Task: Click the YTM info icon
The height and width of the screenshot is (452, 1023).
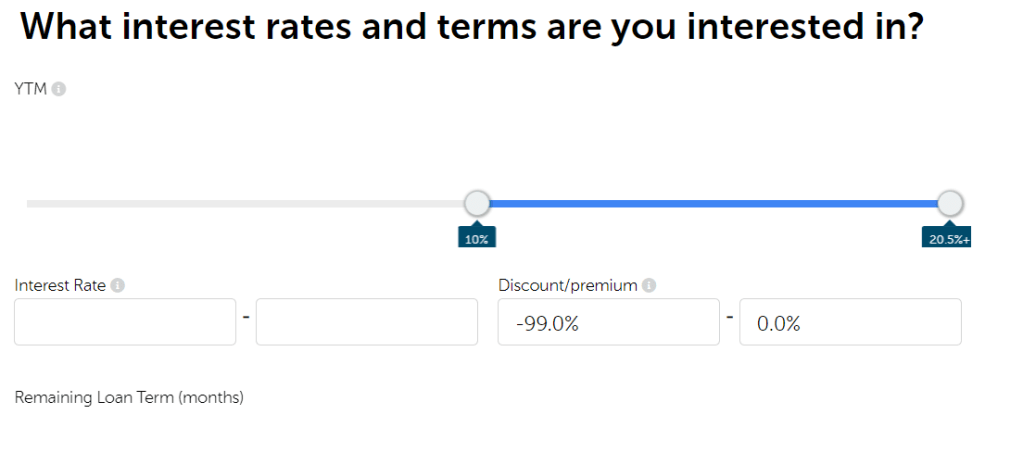Action: pyautogui.click(x=59, y=90)
